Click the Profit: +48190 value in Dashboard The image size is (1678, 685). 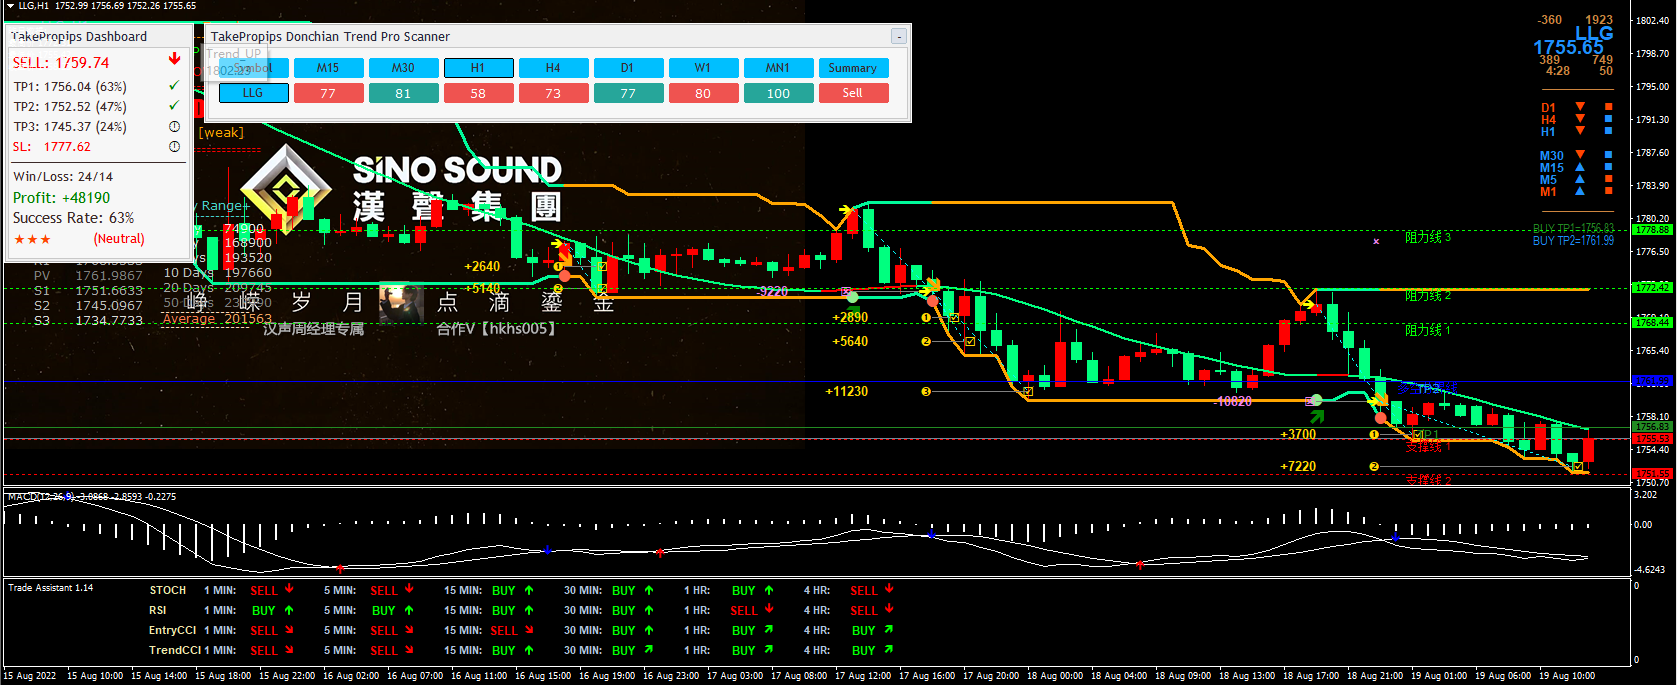(x=61, y=198)
